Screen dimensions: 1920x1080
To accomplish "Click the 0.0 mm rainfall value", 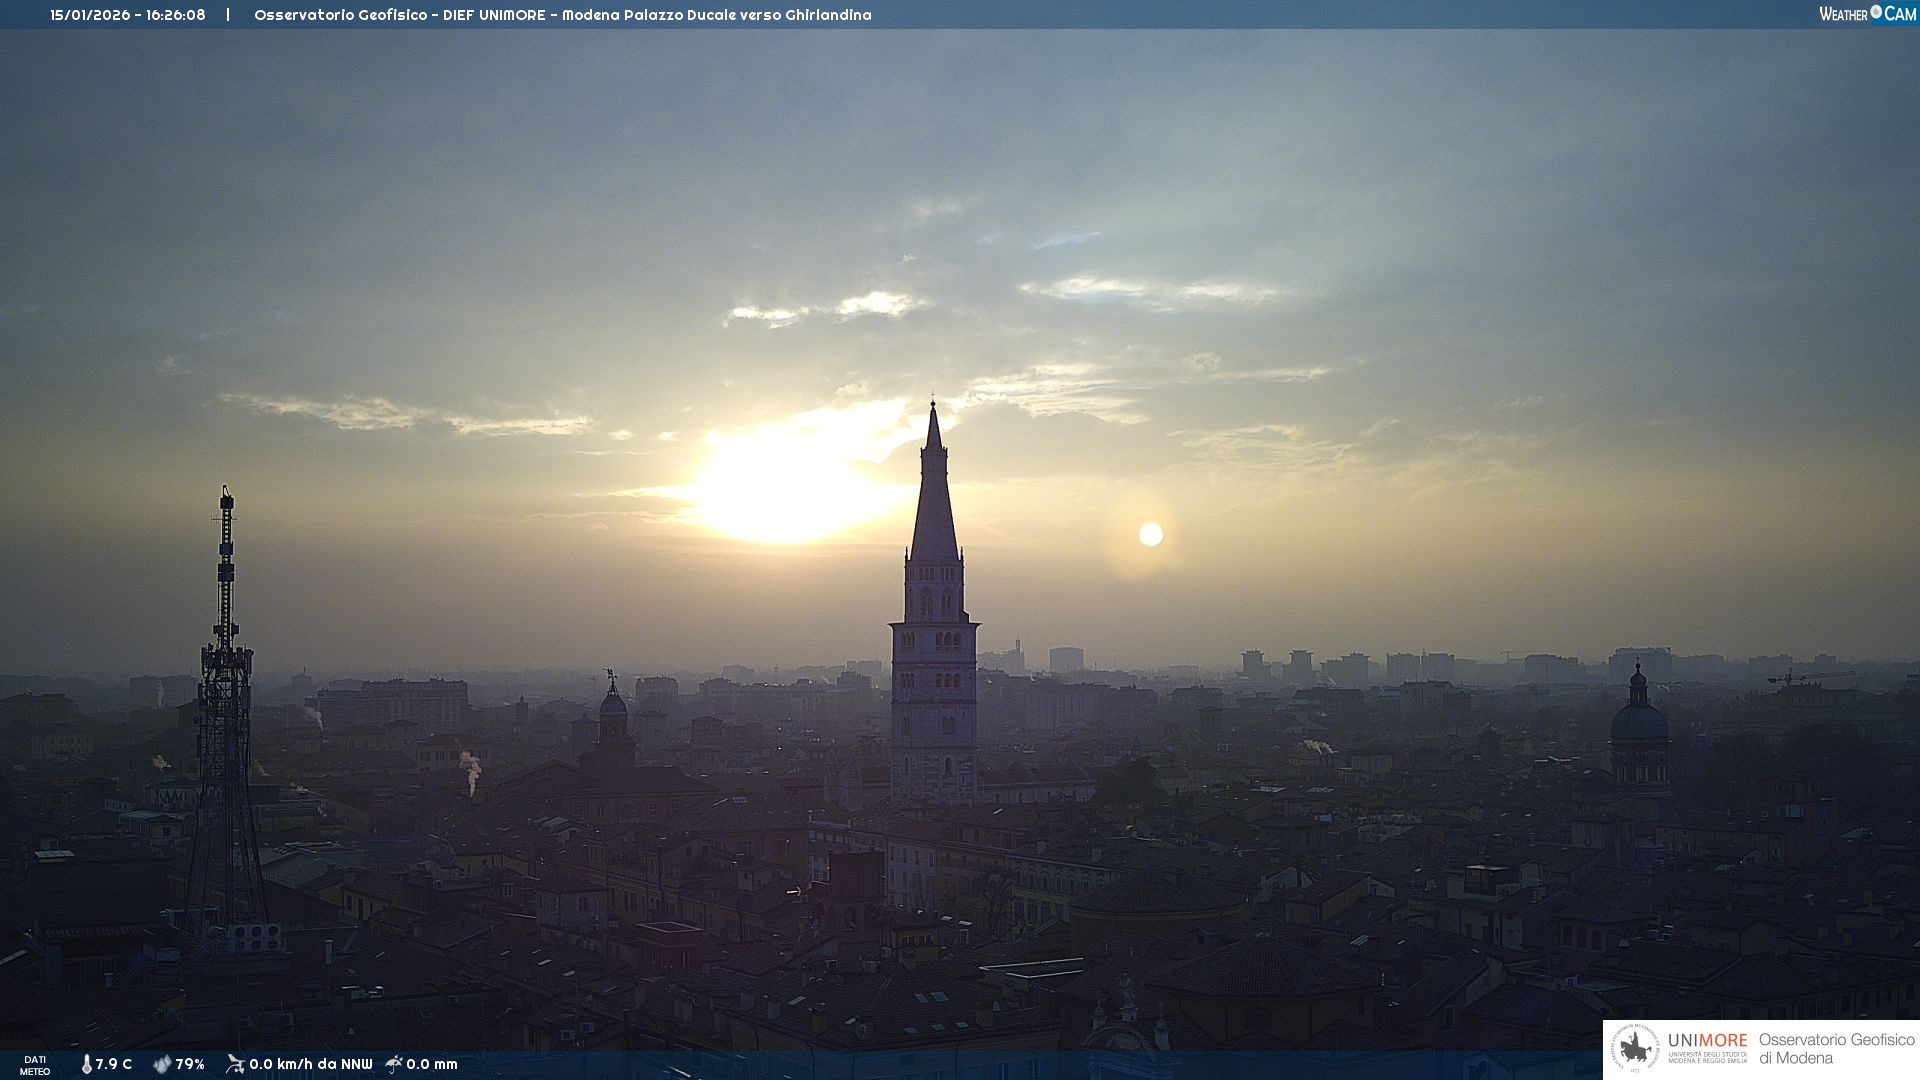I will pos(432,1064).
